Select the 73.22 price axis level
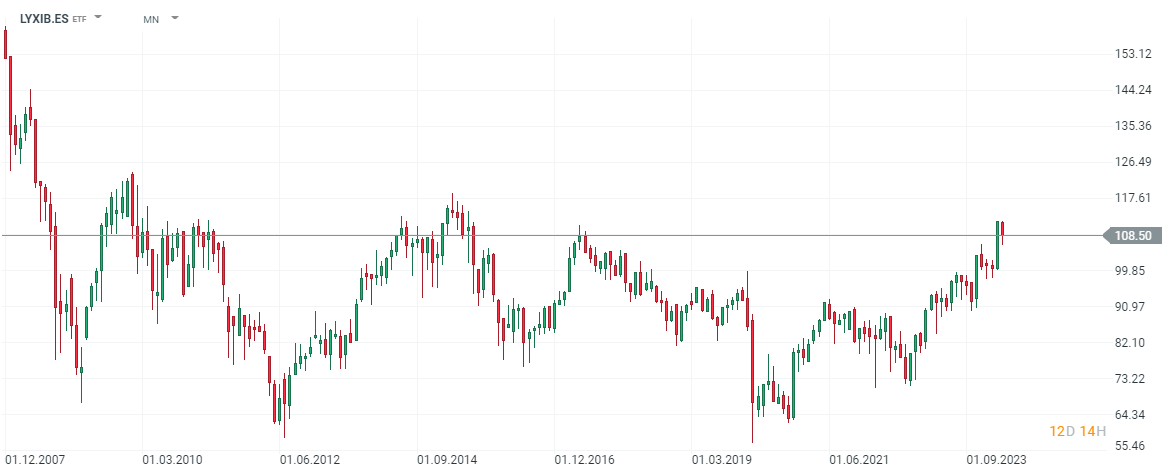Image resolution: width=1175 pixels, height=476 pixels. (1132, 379)
